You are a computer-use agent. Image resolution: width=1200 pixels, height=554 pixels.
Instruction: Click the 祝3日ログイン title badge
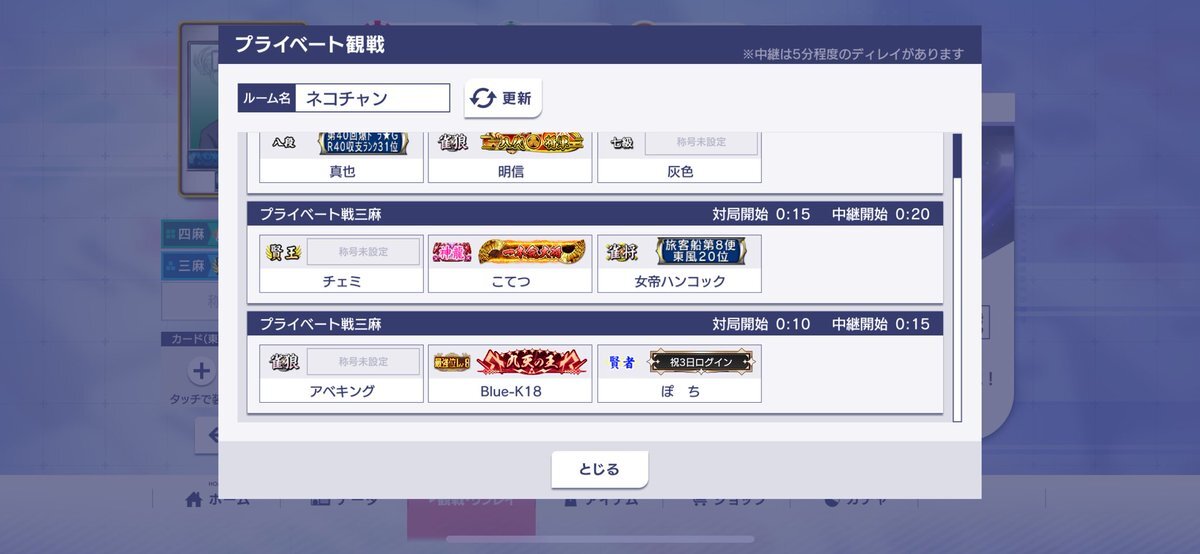[x=701, y=362]
